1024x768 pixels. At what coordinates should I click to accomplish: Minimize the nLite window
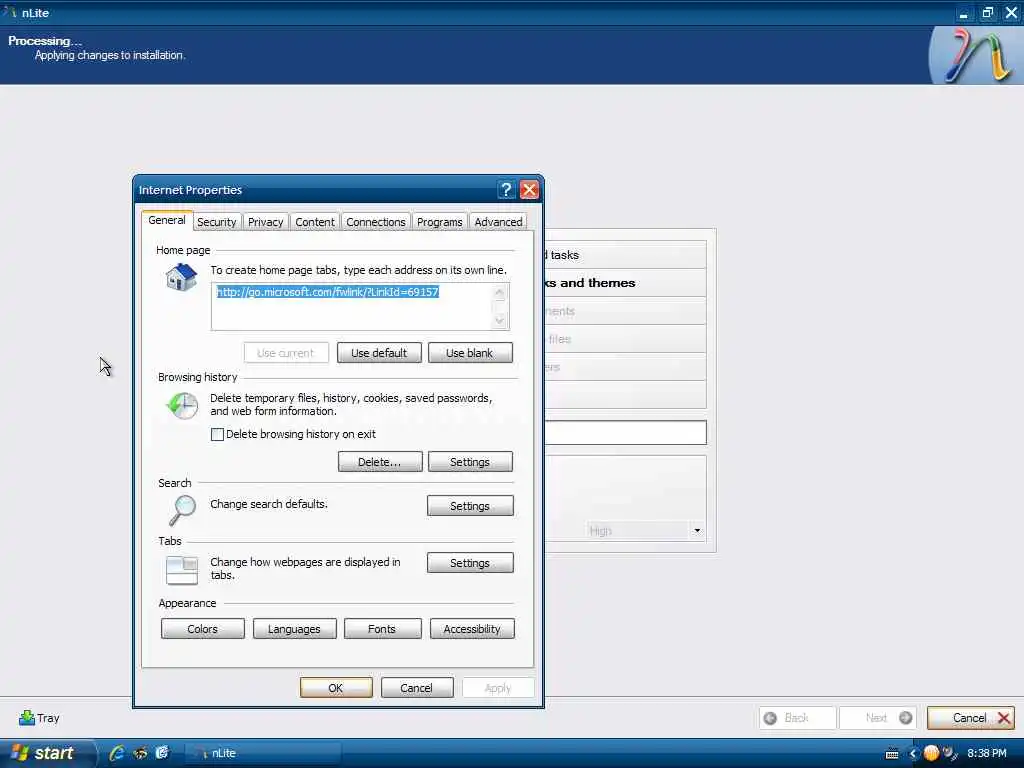963,12
